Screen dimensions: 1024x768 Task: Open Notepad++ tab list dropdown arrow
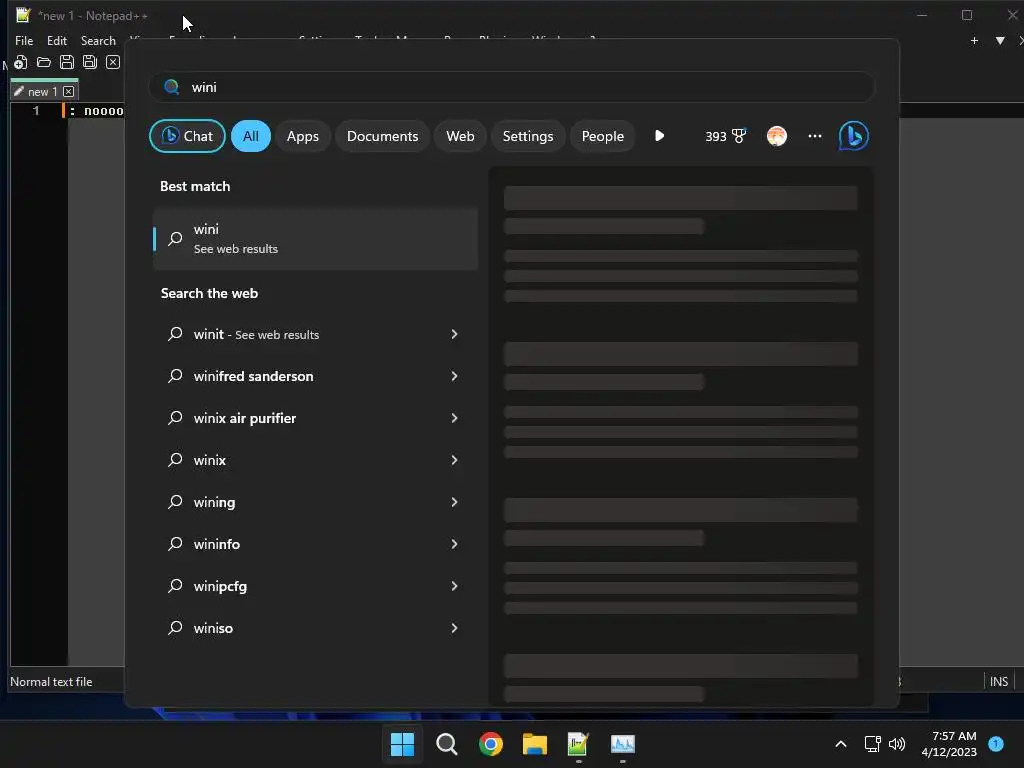click(x=1000, y=40)
